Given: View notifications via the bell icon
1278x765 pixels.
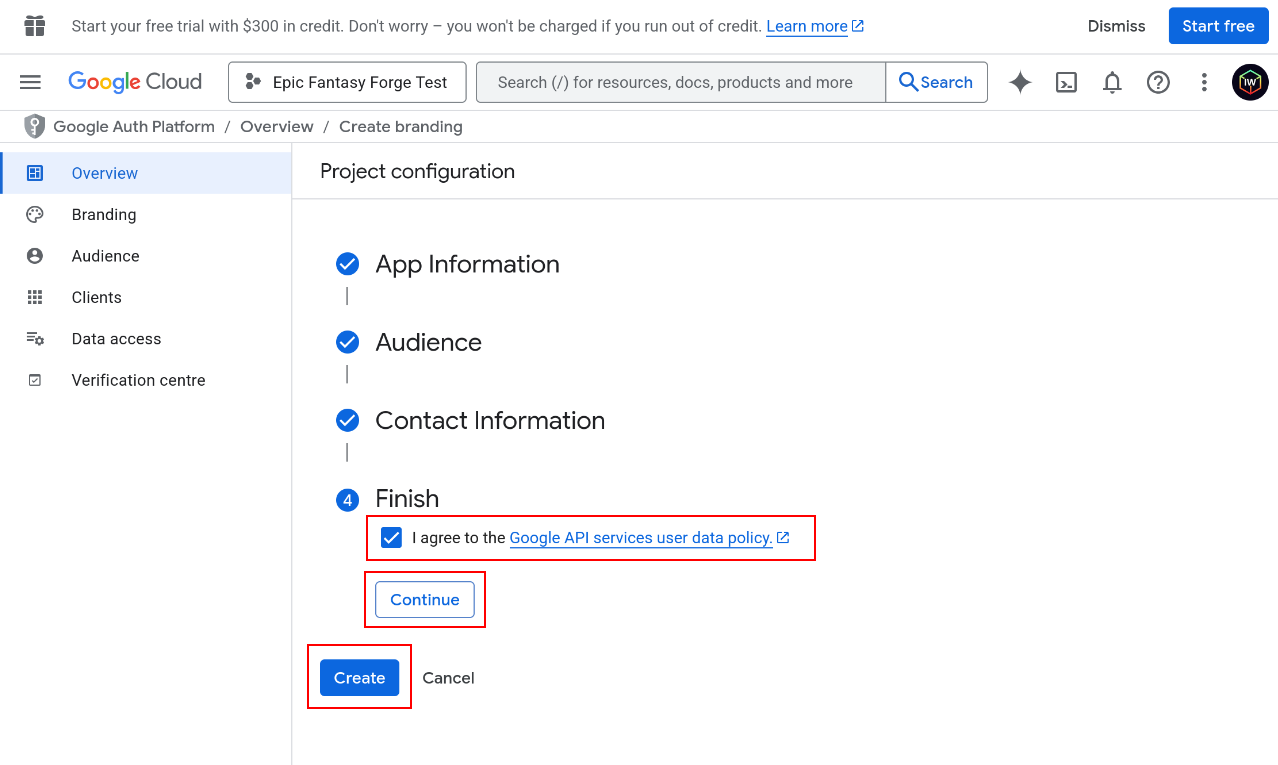Looking at the screenshot, I should pos(1112,82).
